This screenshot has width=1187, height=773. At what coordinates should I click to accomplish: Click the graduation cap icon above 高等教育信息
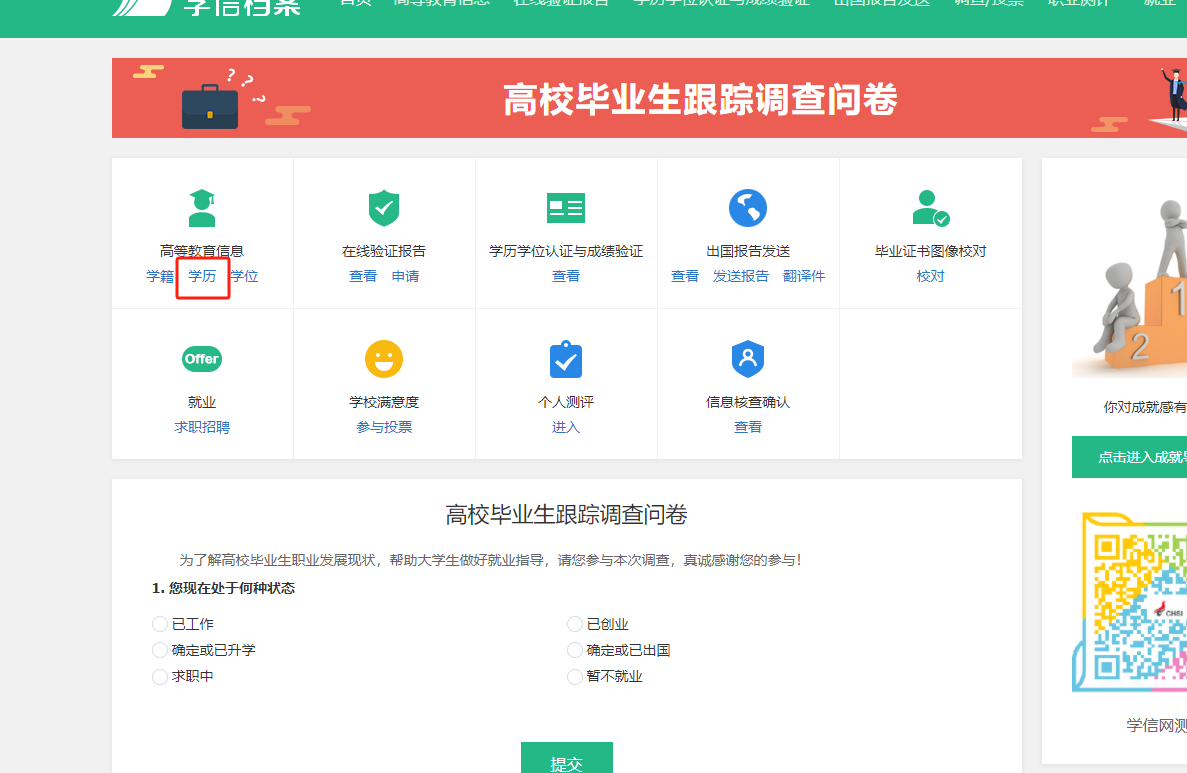pos(202,205)
